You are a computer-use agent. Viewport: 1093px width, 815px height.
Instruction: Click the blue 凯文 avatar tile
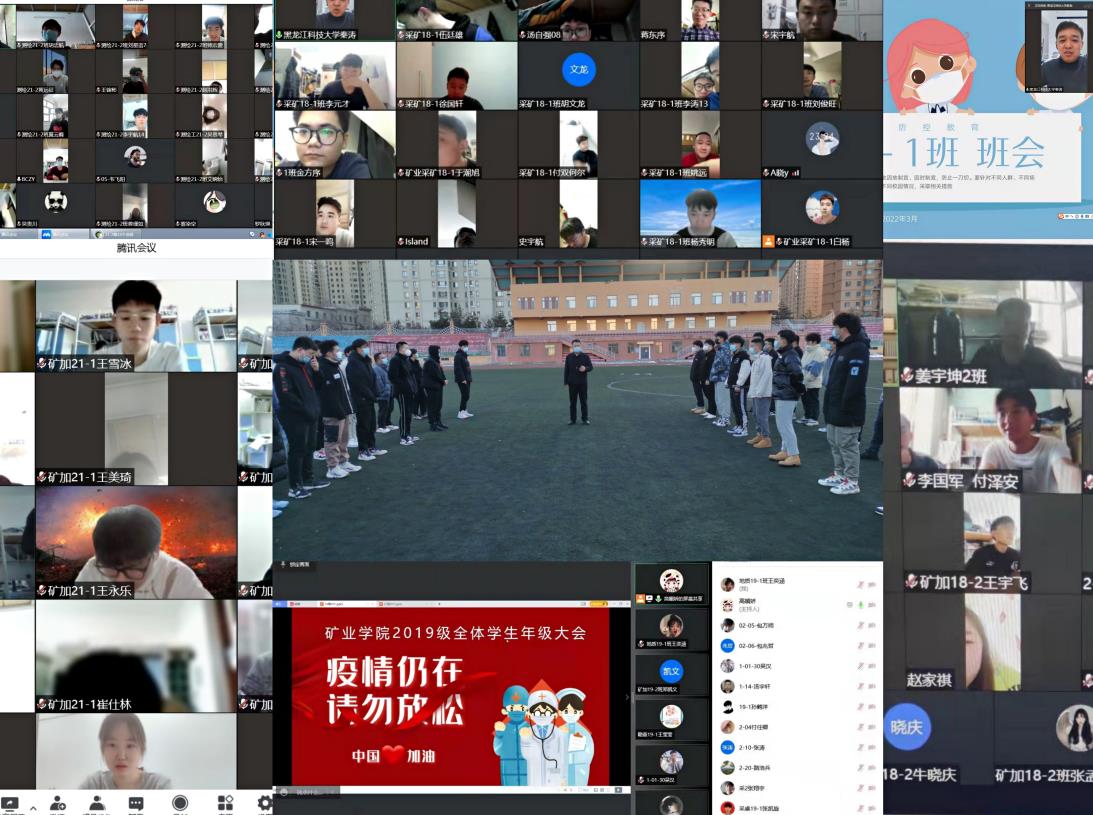[671, 670]
